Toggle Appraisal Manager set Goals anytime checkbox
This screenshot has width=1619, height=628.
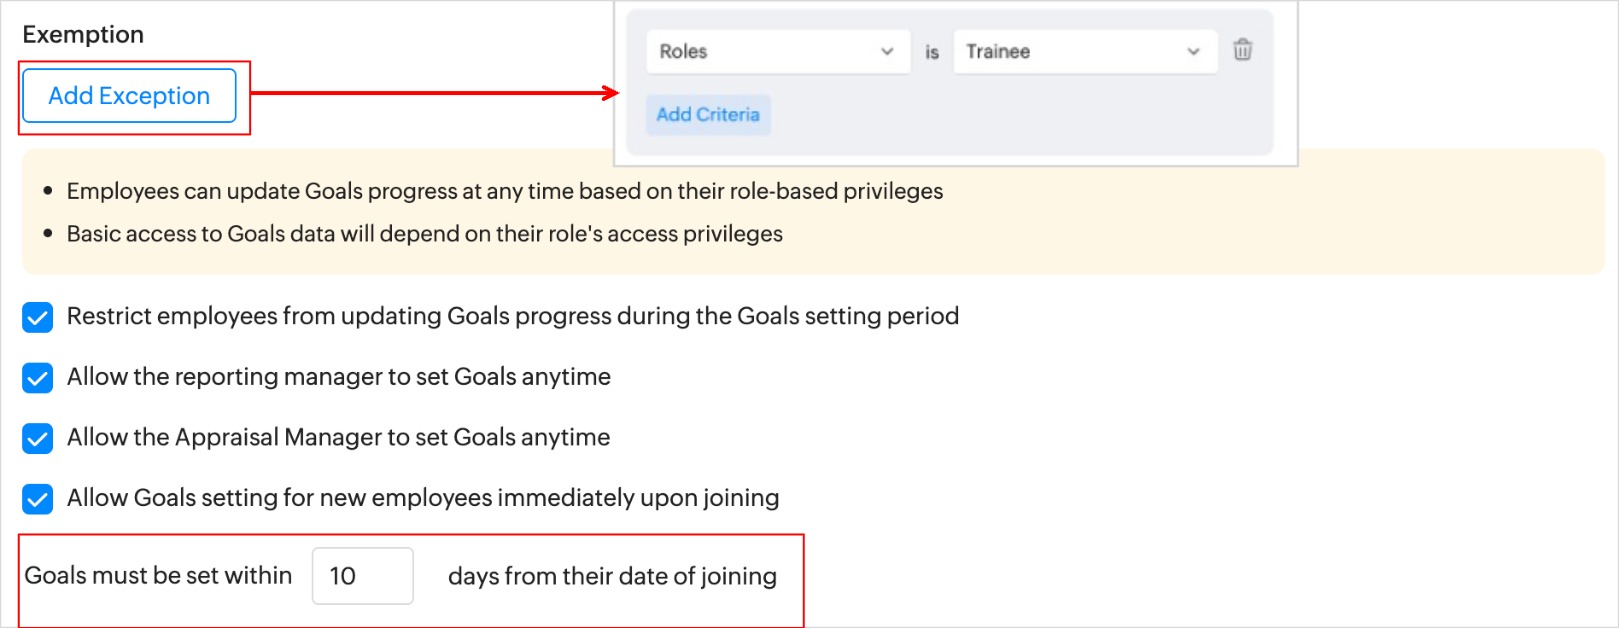coord(38,438)
